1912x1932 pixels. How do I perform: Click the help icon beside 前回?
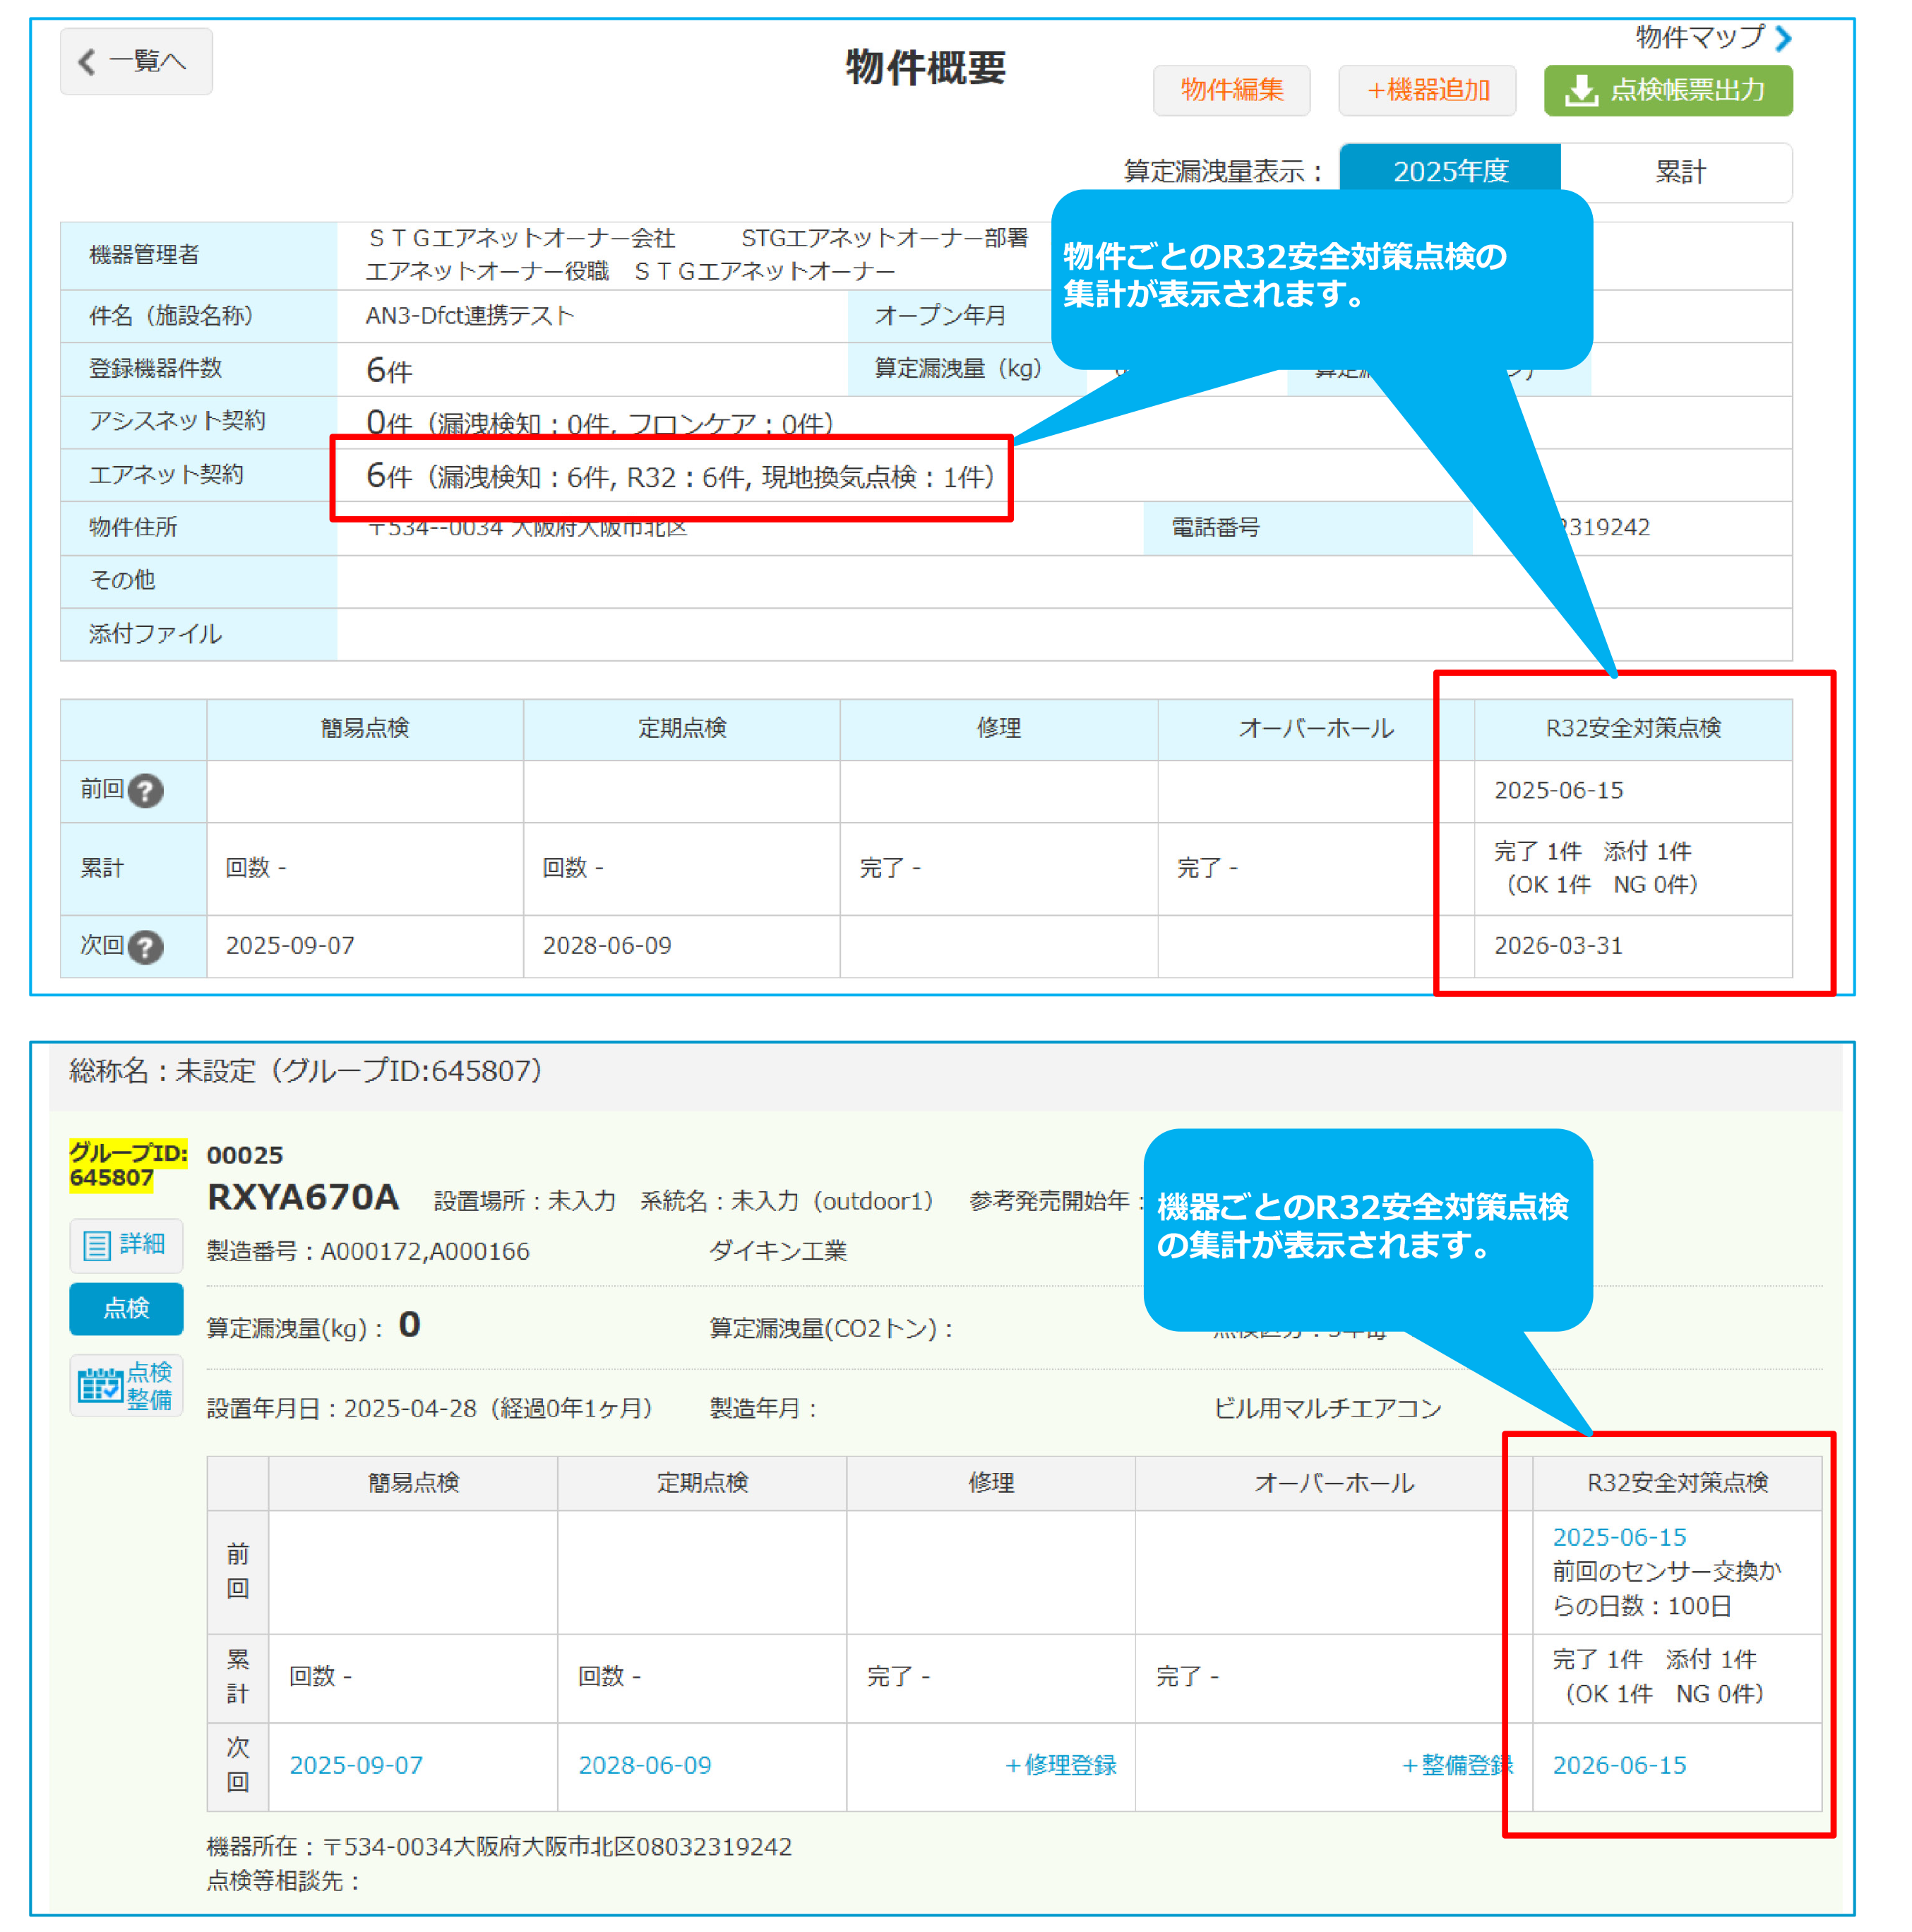[x=146, y=791]
